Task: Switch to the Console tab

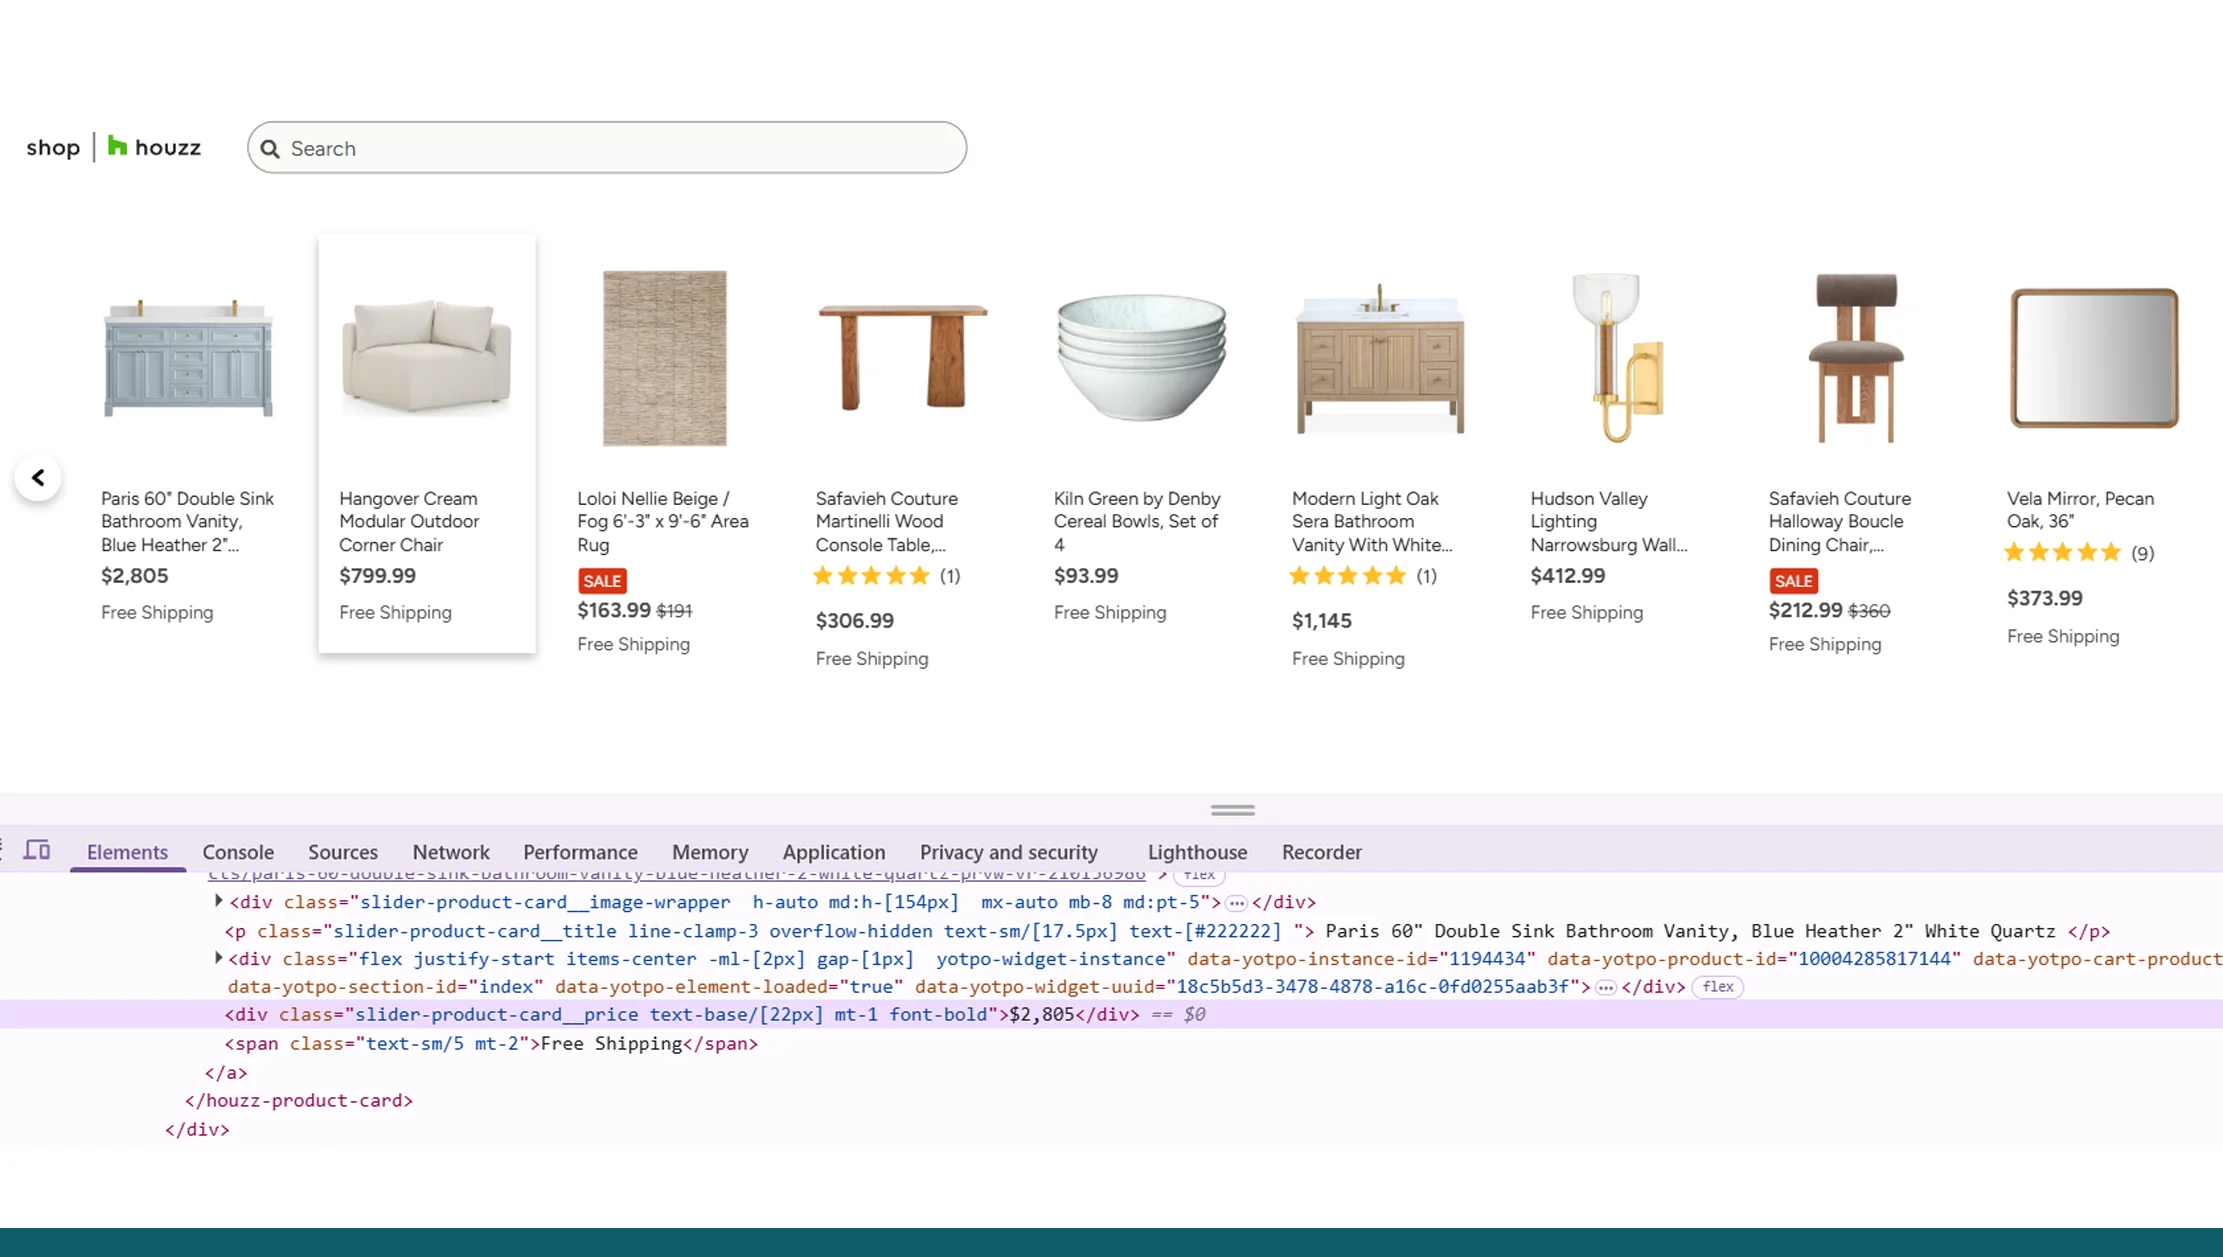Action: 238,852
